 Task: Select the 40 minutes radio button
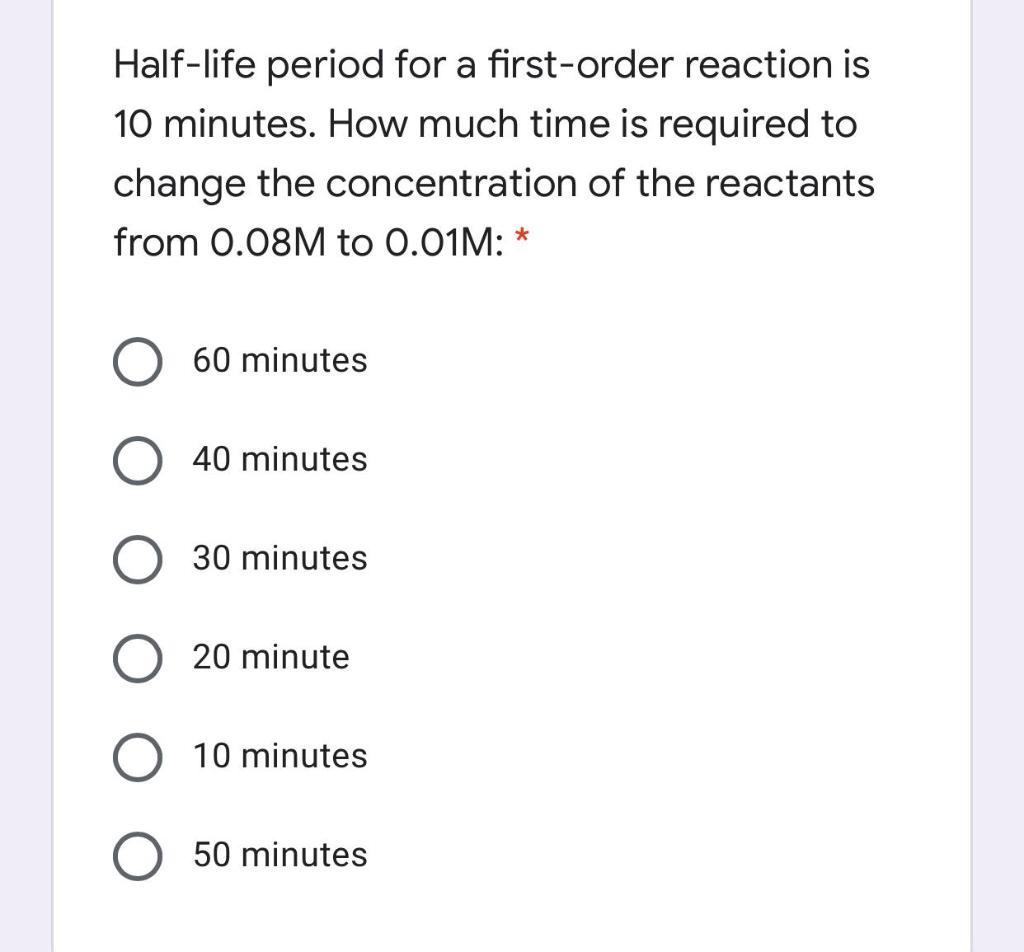click(x=138, y=461)
